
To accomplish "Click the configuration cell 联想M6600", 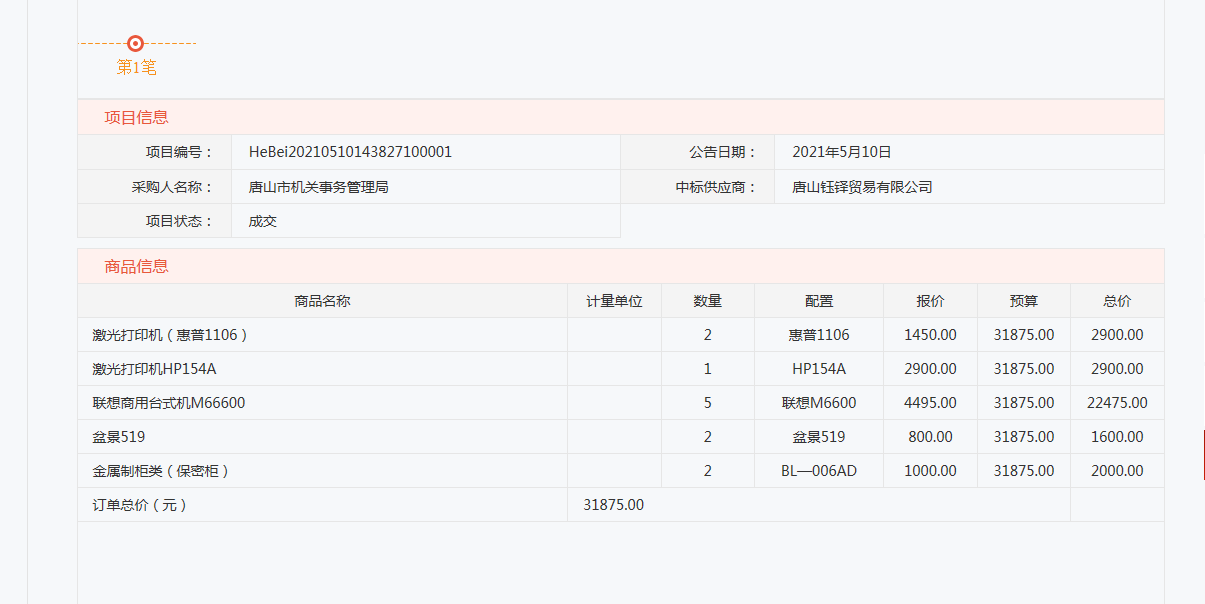I will (819, 403).
